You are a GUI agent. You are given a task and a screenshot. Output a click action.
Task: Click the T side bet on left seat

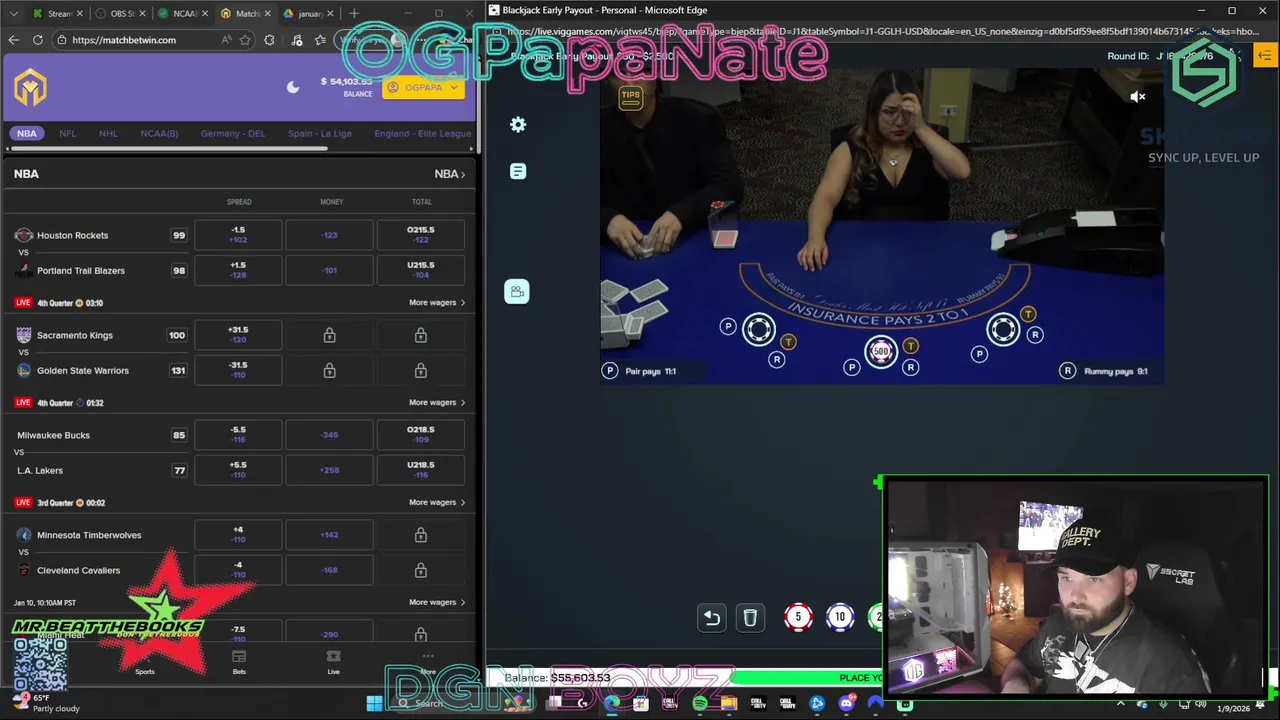789,342
